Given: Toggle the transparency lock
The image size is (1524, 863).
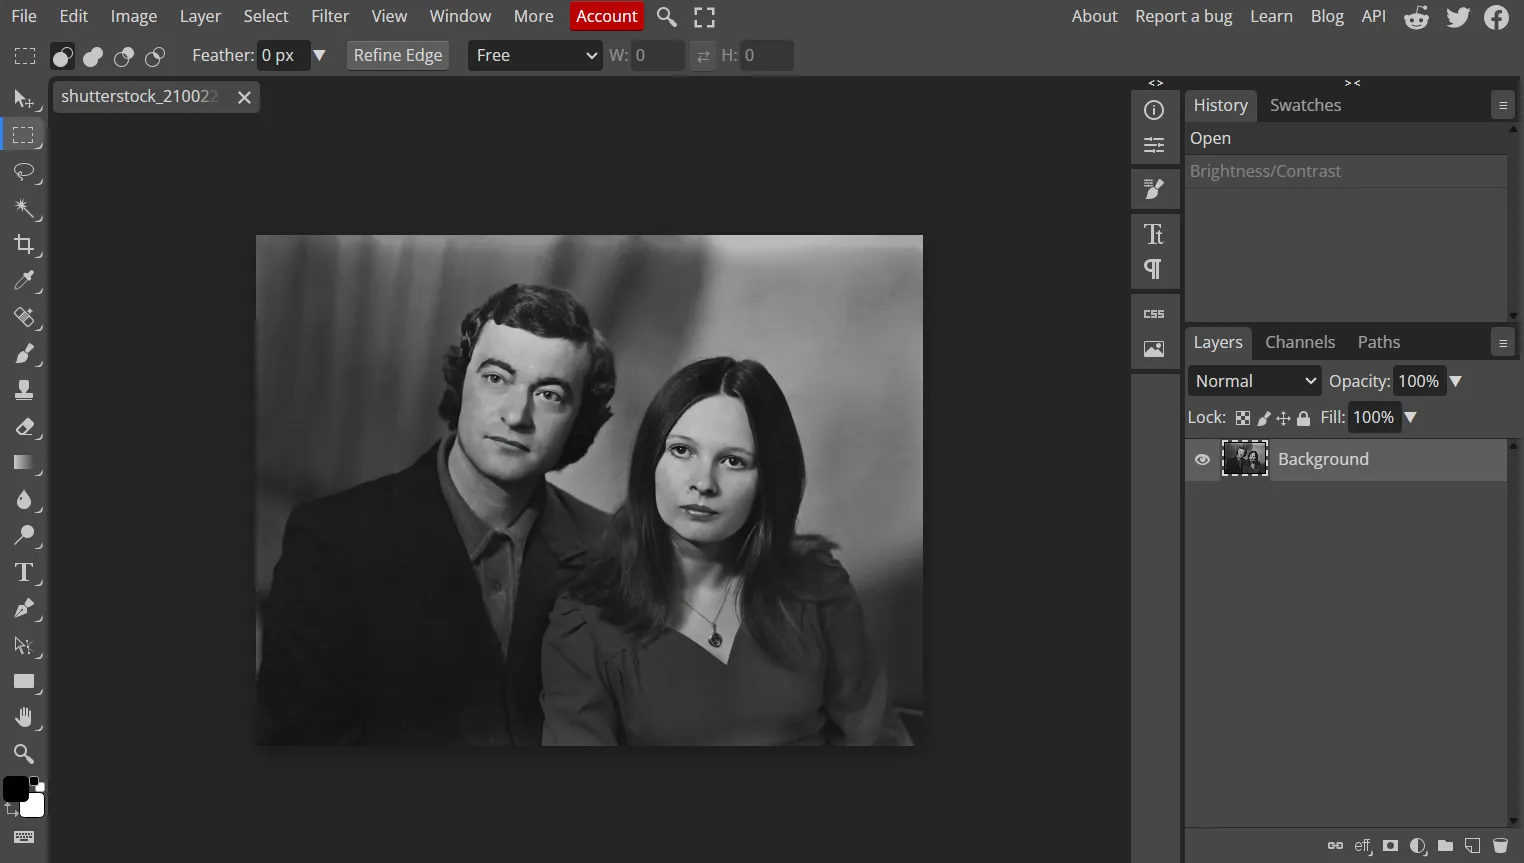Looking at the screenshot, I should point(1243,418).
